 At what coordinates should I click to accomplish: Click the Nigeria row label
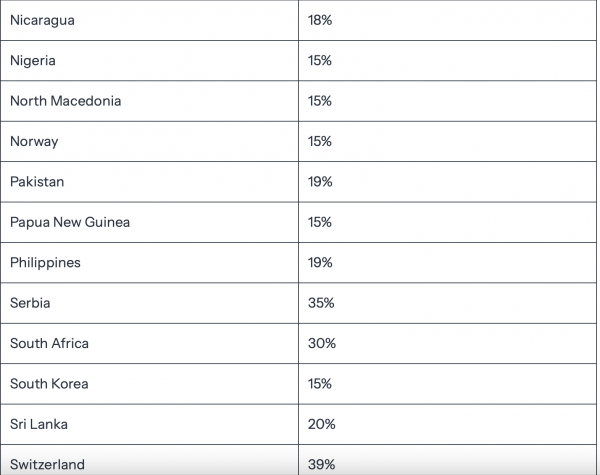click(x=33, y=61)
